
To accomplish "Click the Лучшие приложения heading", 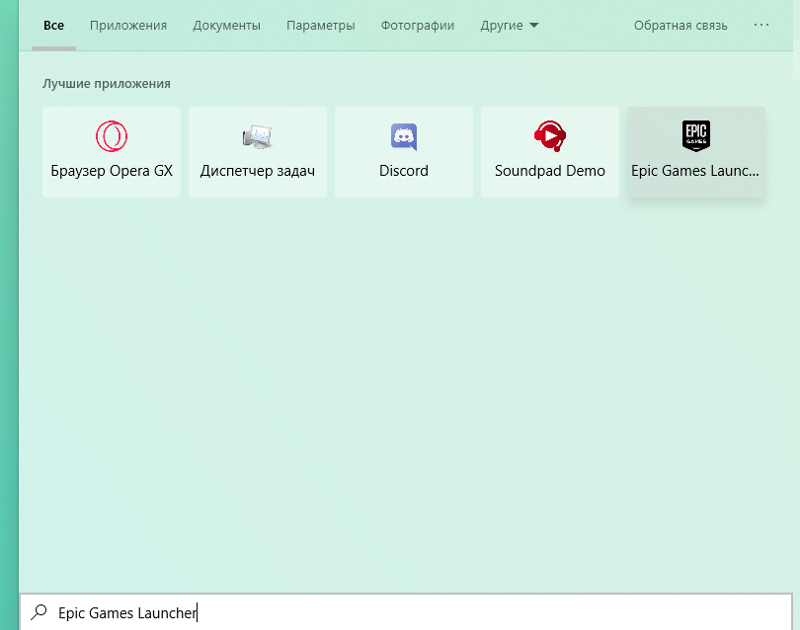I will click(x=106, y=84).
